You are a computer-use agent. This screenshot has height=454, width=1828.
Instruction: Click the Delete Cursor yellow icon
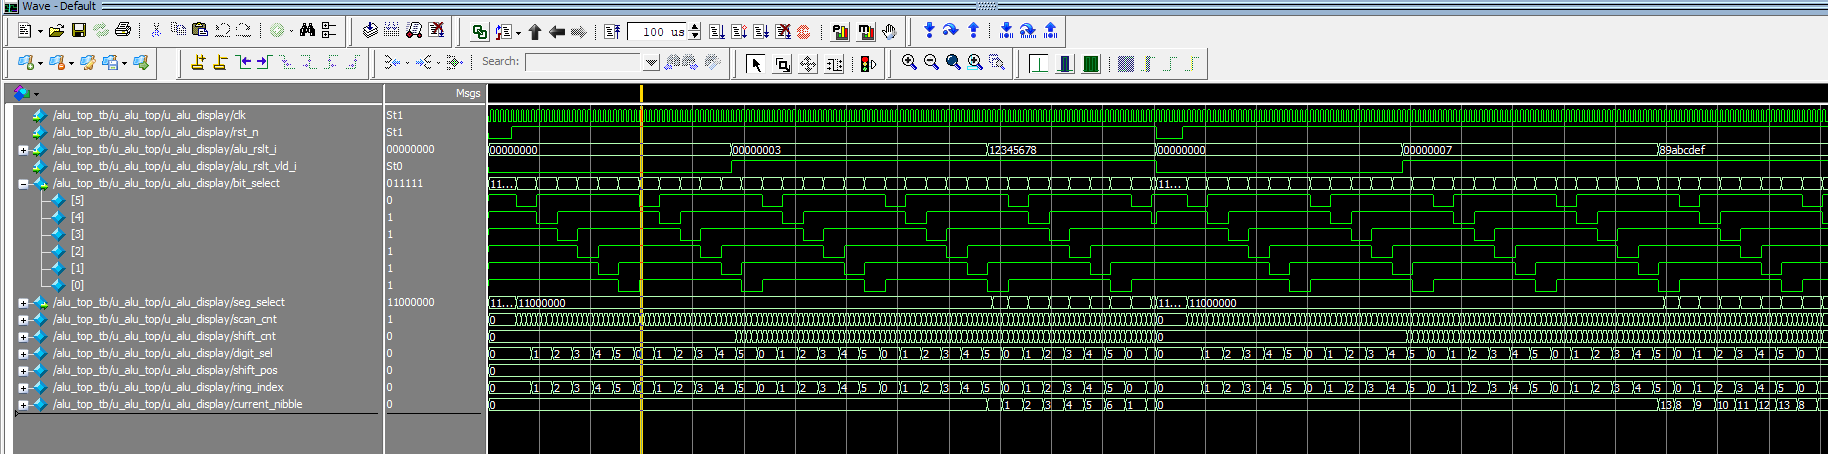tap(220, 62)
